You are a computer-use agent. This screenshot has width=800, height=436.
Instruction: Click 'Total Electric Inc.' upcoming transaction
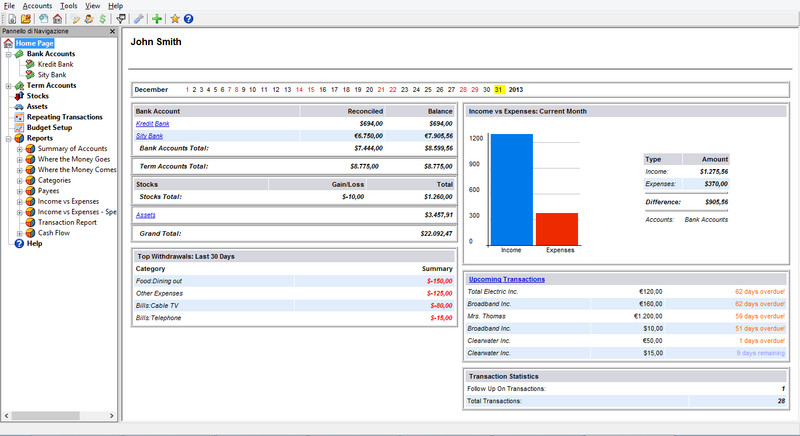click(626, 292)
